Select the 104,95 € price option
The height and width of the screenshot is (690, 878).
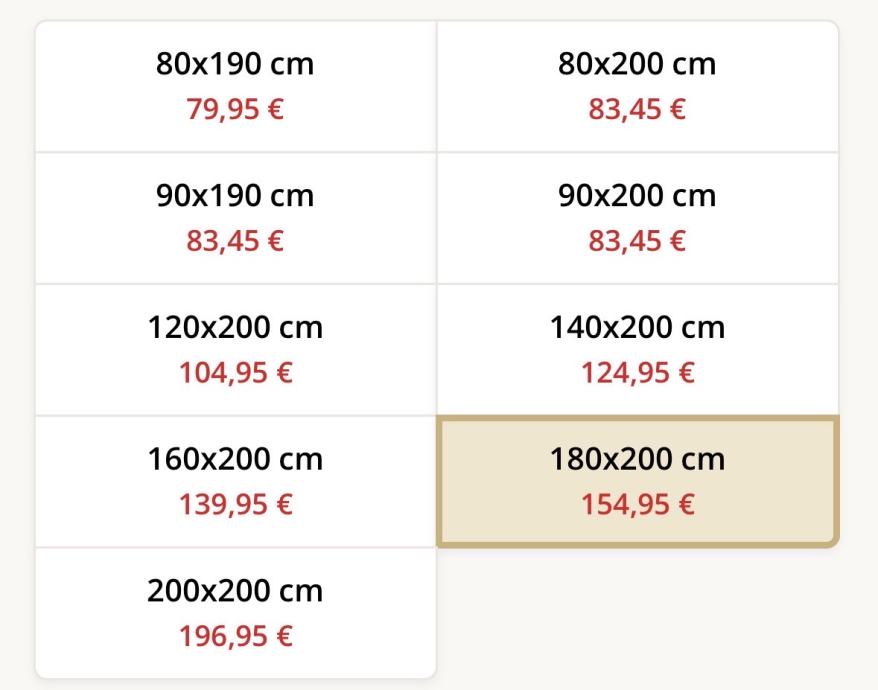[x=235, y=373]
